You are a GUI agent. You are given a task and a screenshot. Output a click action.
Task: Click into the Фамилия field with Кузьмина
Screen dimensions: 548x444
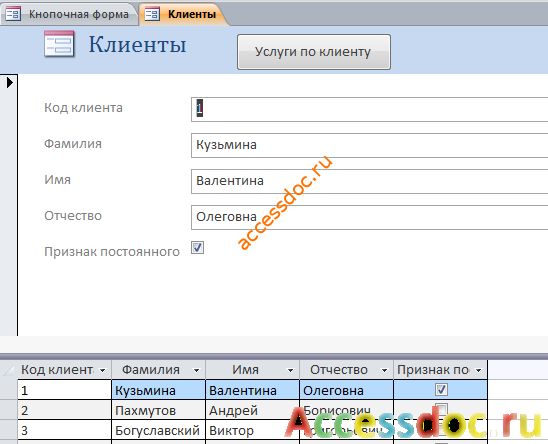coord(369,145)
